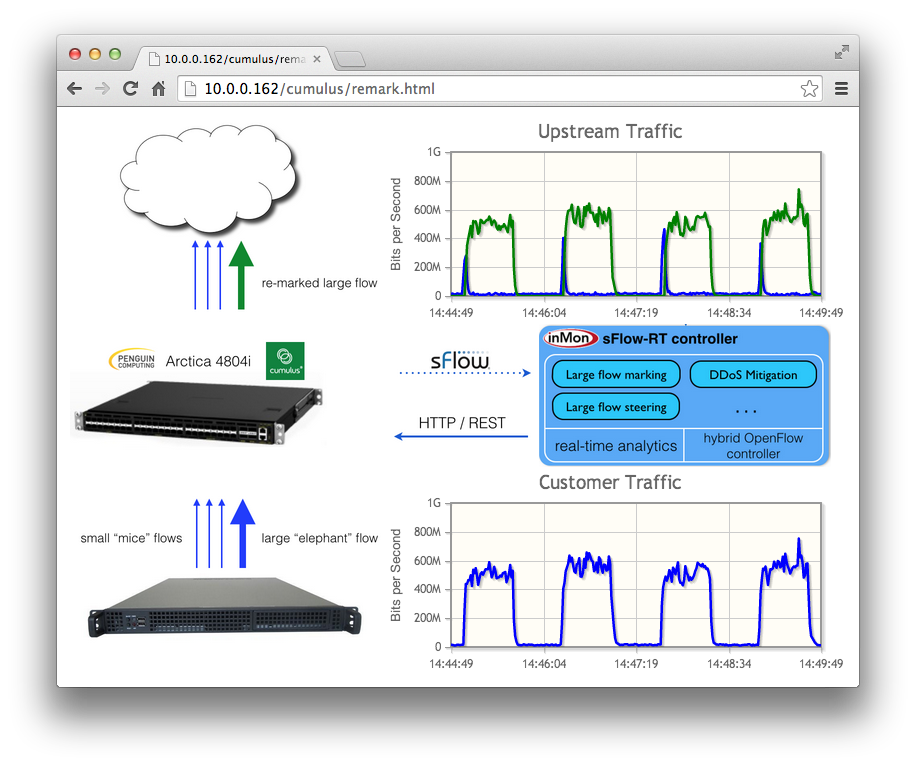The height and width of the screenshot is (766, 916).
Task: Click the page document icon in the address bar
Action: (190, 88)
